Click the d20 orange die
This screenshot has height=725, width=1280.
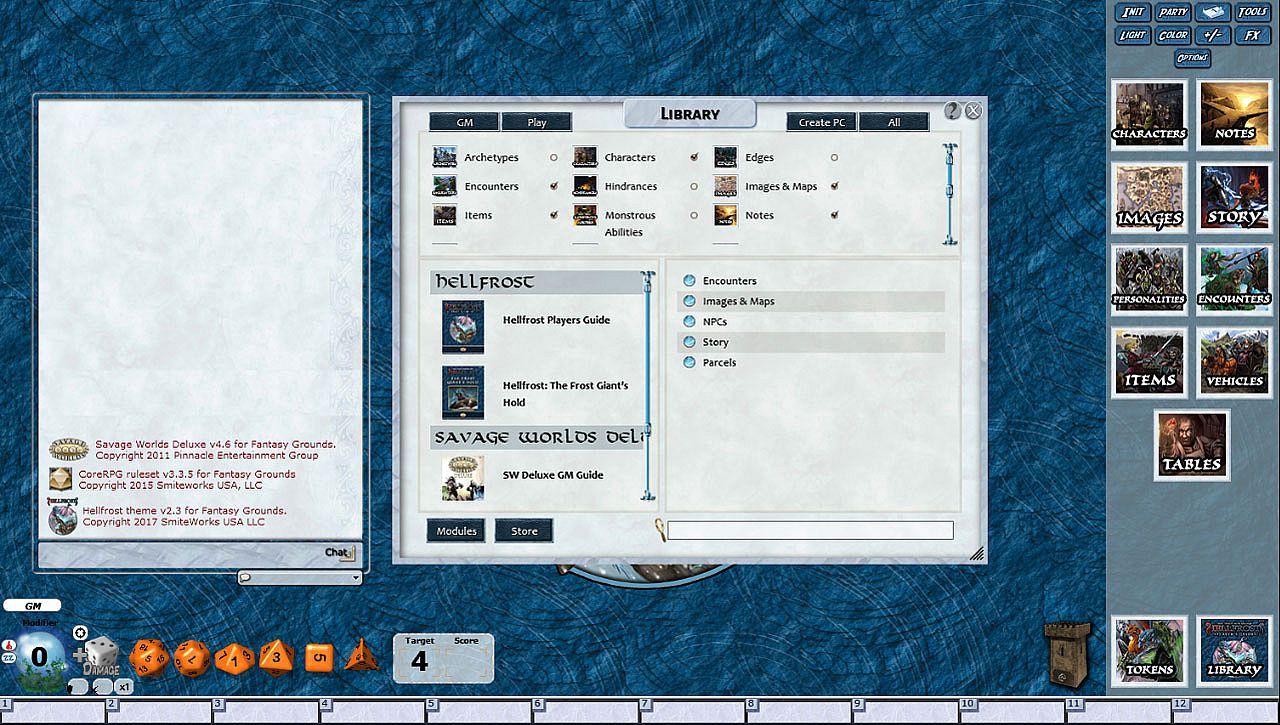[x=149, y=658]
